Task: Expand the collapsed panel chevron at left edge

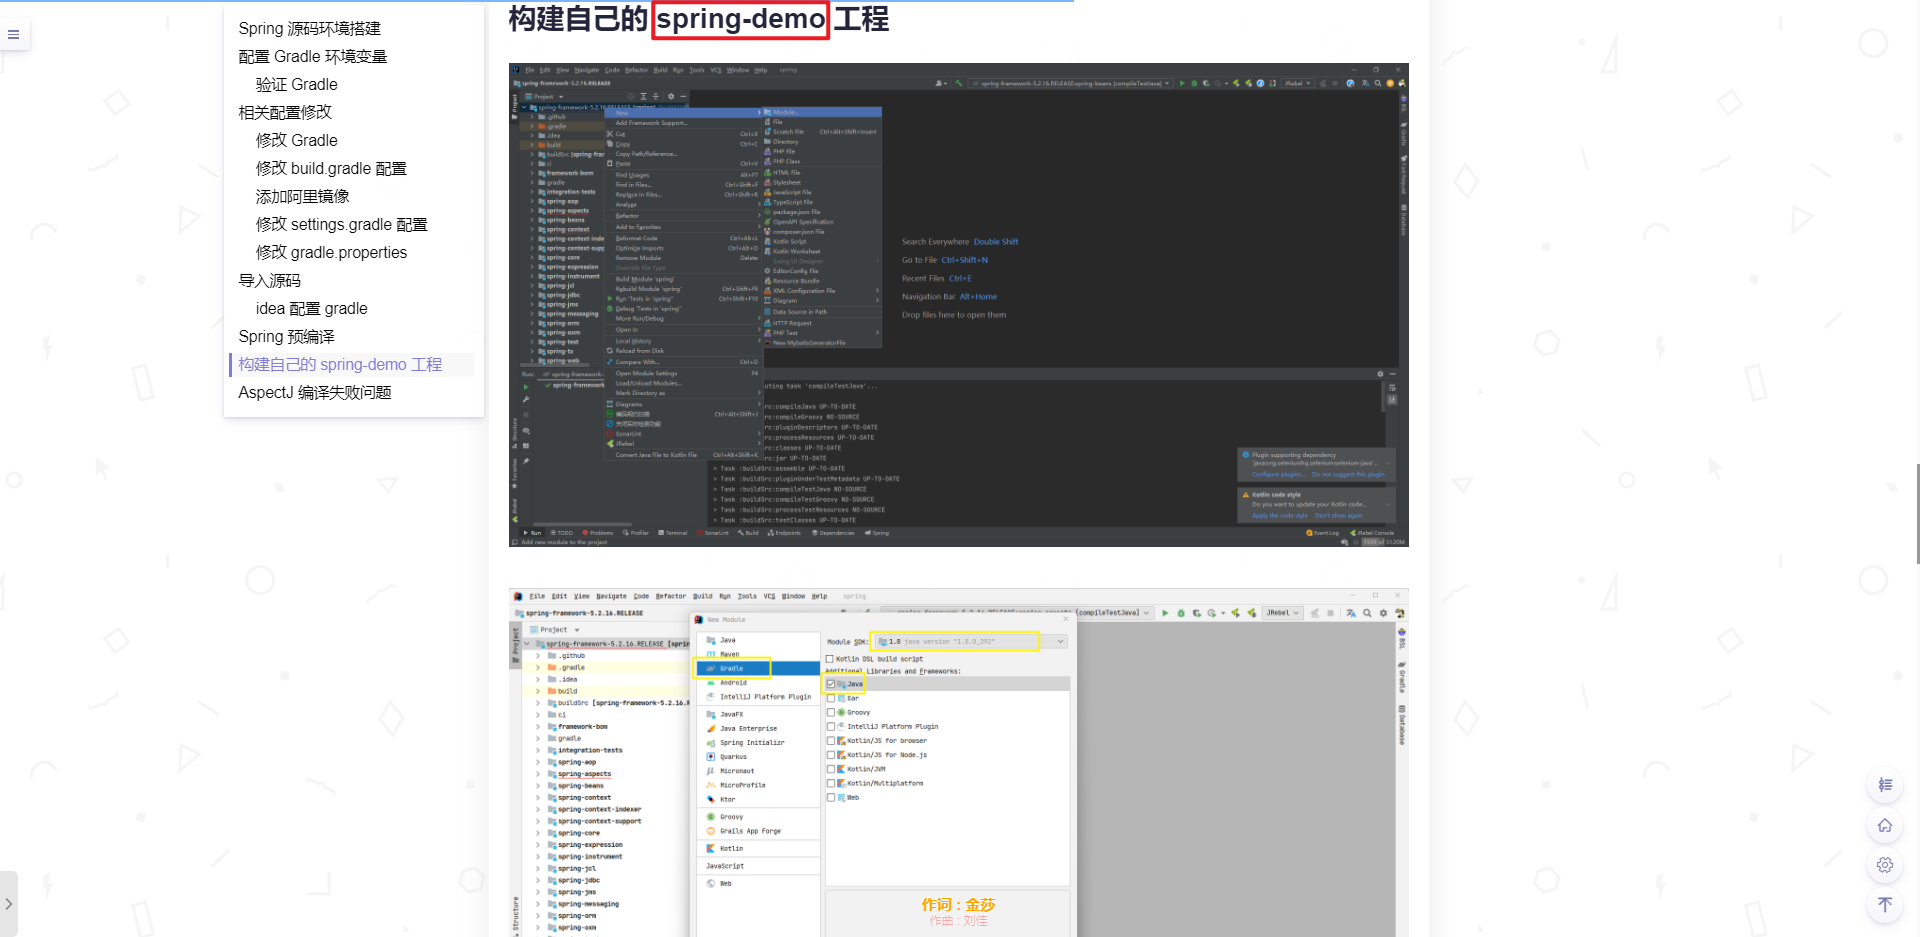Action: [8, 904]
